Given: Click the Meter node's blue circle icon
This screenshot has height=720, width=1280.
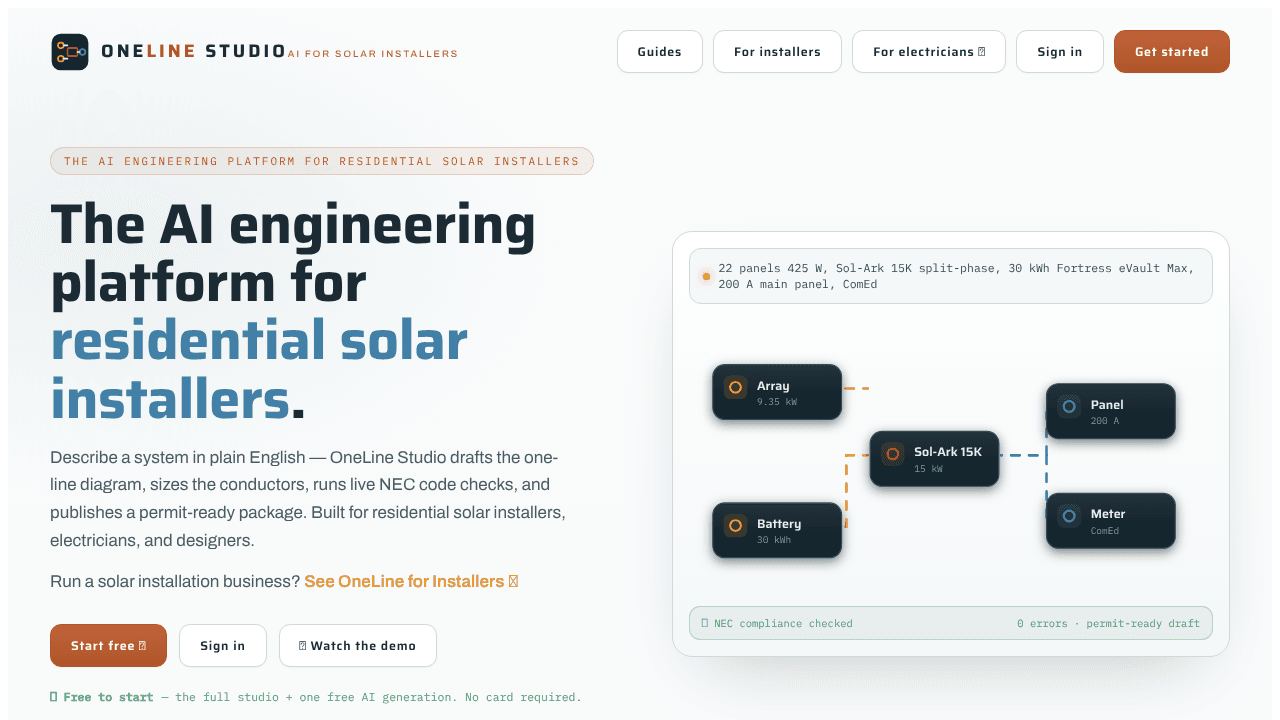Looking at the screenshot, I should (x=1069, y=516).
